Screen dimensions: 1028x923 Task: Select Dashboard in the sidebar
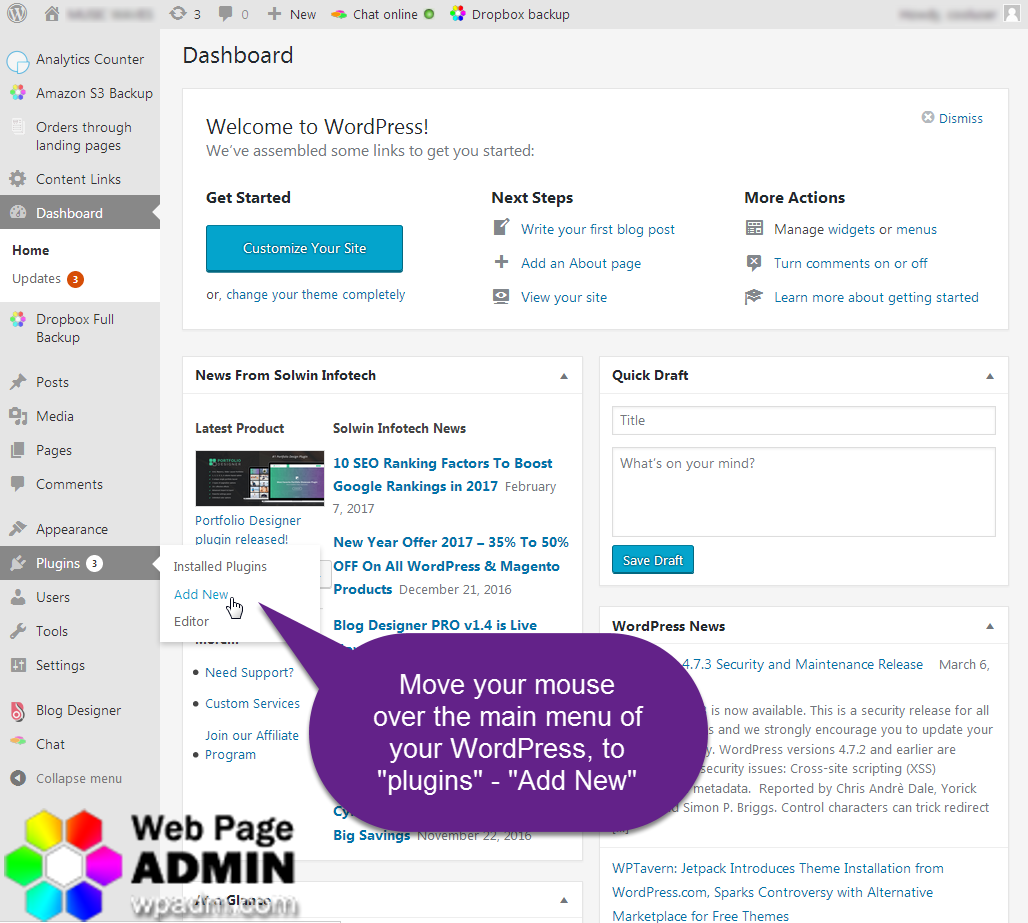80,212
